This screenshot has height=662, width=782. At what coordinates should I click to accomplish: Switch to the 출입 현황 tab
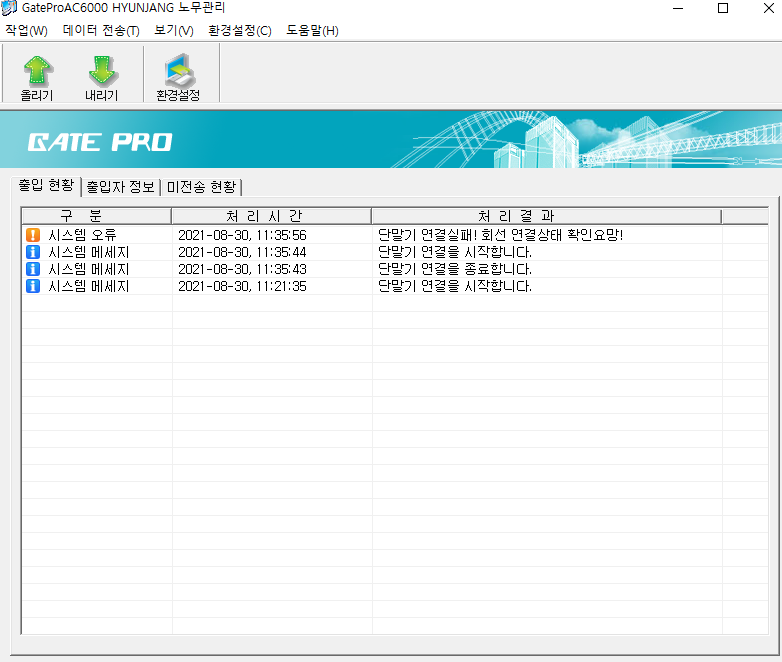point(46,185)
